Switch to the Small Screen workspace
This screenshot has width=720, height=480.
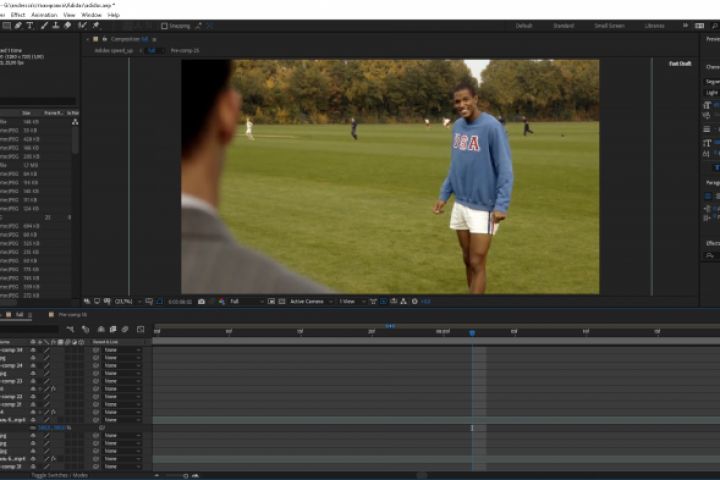(x=609, y=25)
